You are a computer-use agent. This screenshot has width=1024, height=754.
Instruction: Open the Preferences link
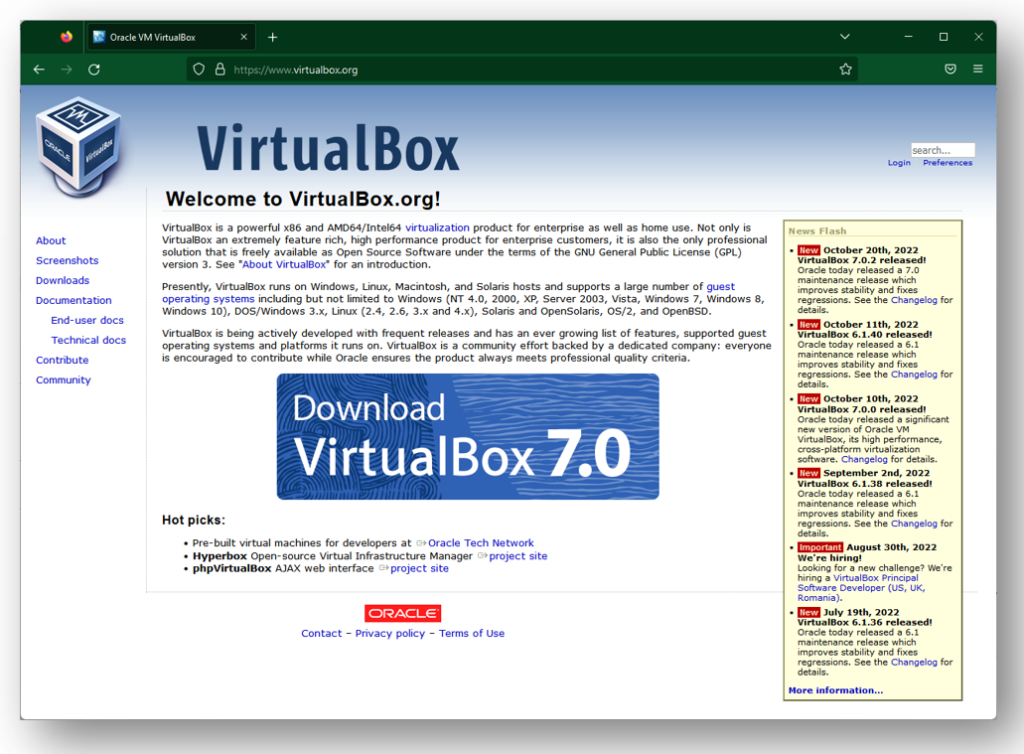pyautogui.click(x=947, y=163)
